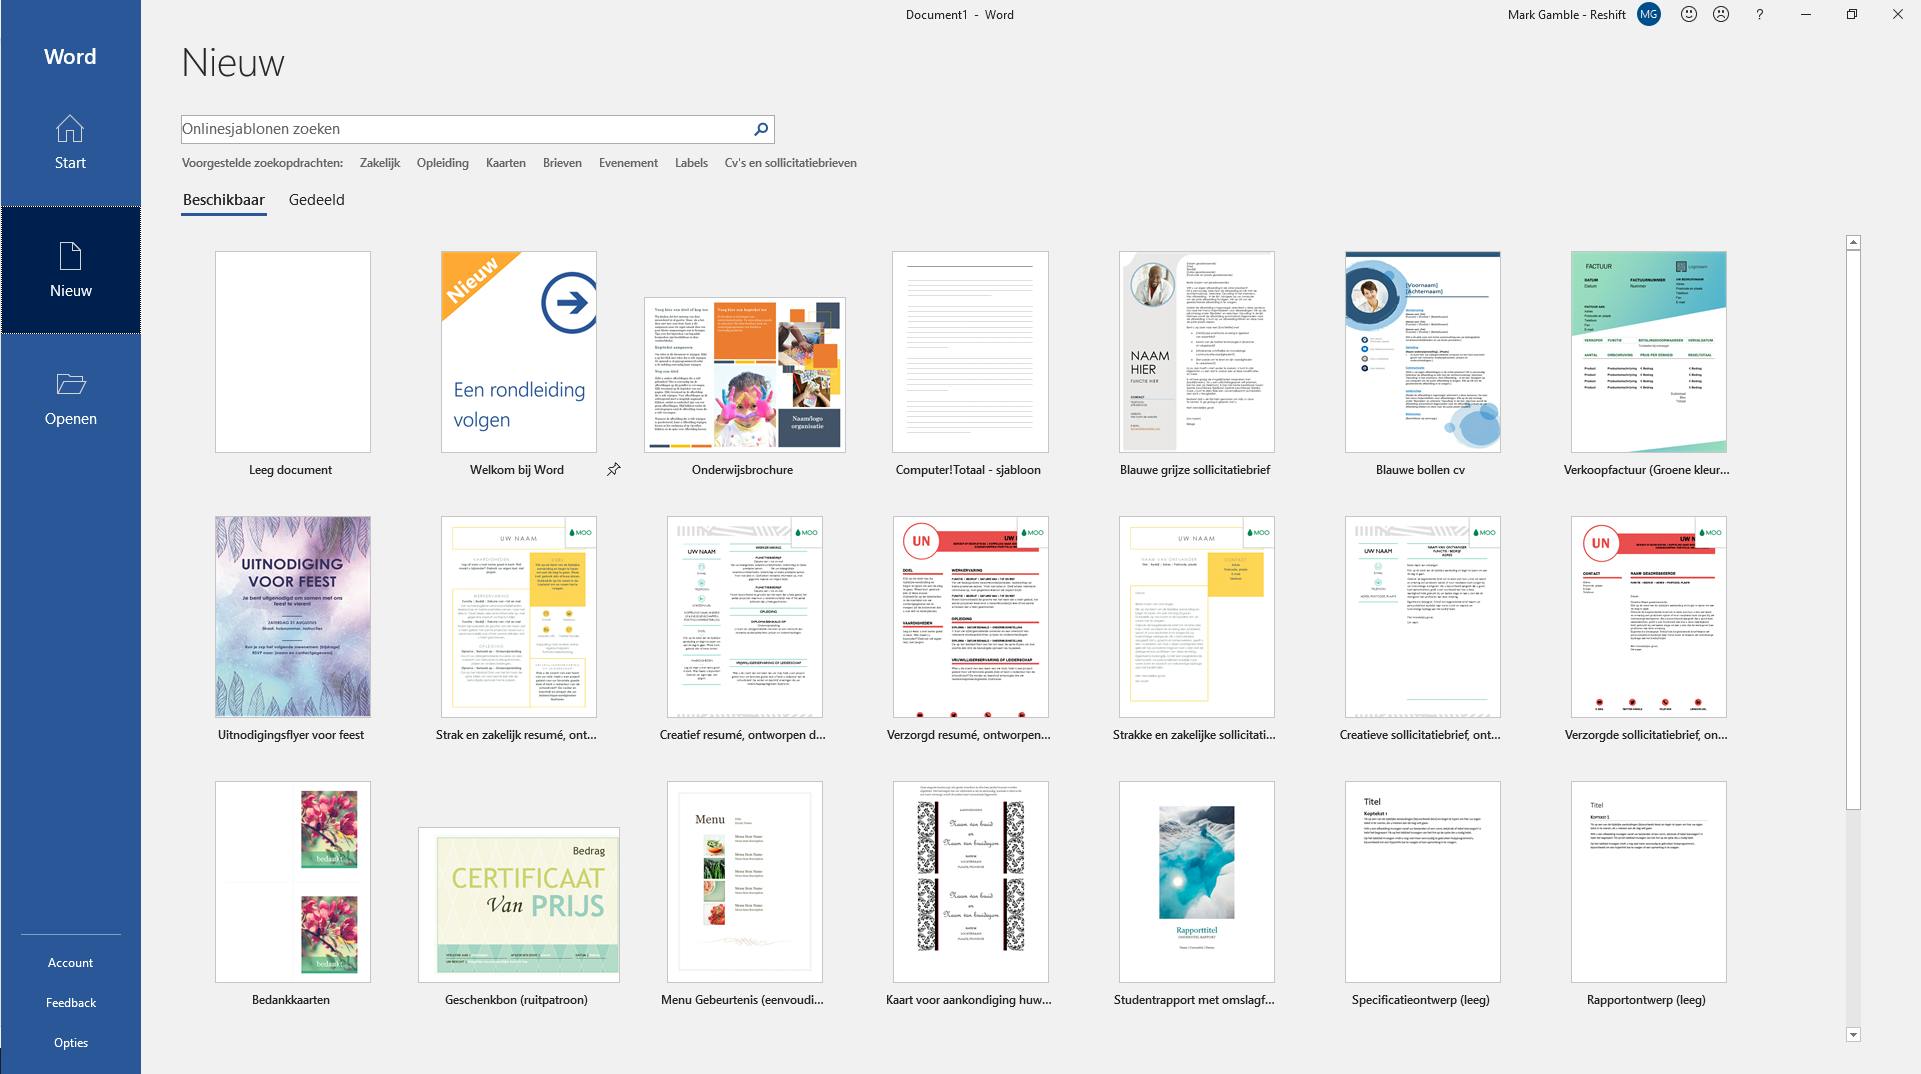
Task: Search suggested category Brieven
Action: point(562,163)
